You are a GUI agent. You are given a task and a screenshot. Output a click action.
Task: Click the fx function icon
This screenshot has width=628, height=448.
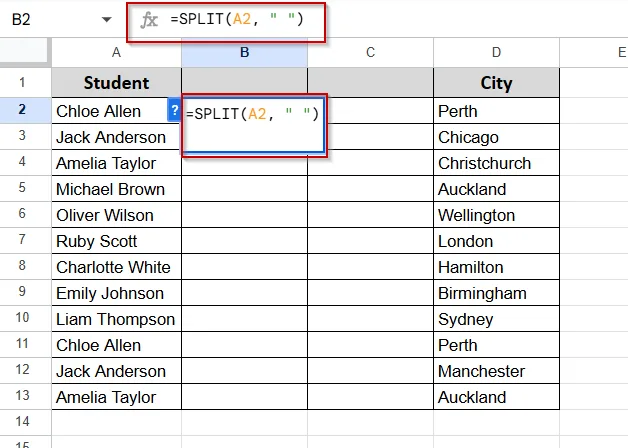click(x=149, y=20)
